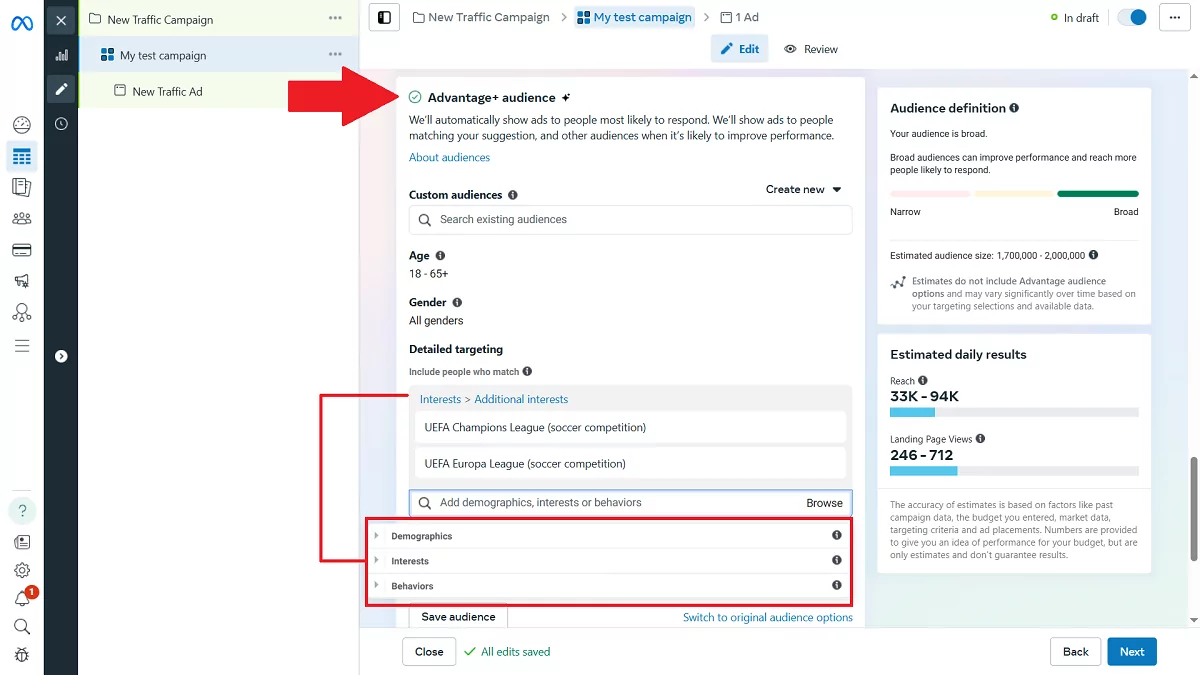Open notifications bell with red badge
The height and width of the screenshot is (675, 1200).
coord(22,597)
